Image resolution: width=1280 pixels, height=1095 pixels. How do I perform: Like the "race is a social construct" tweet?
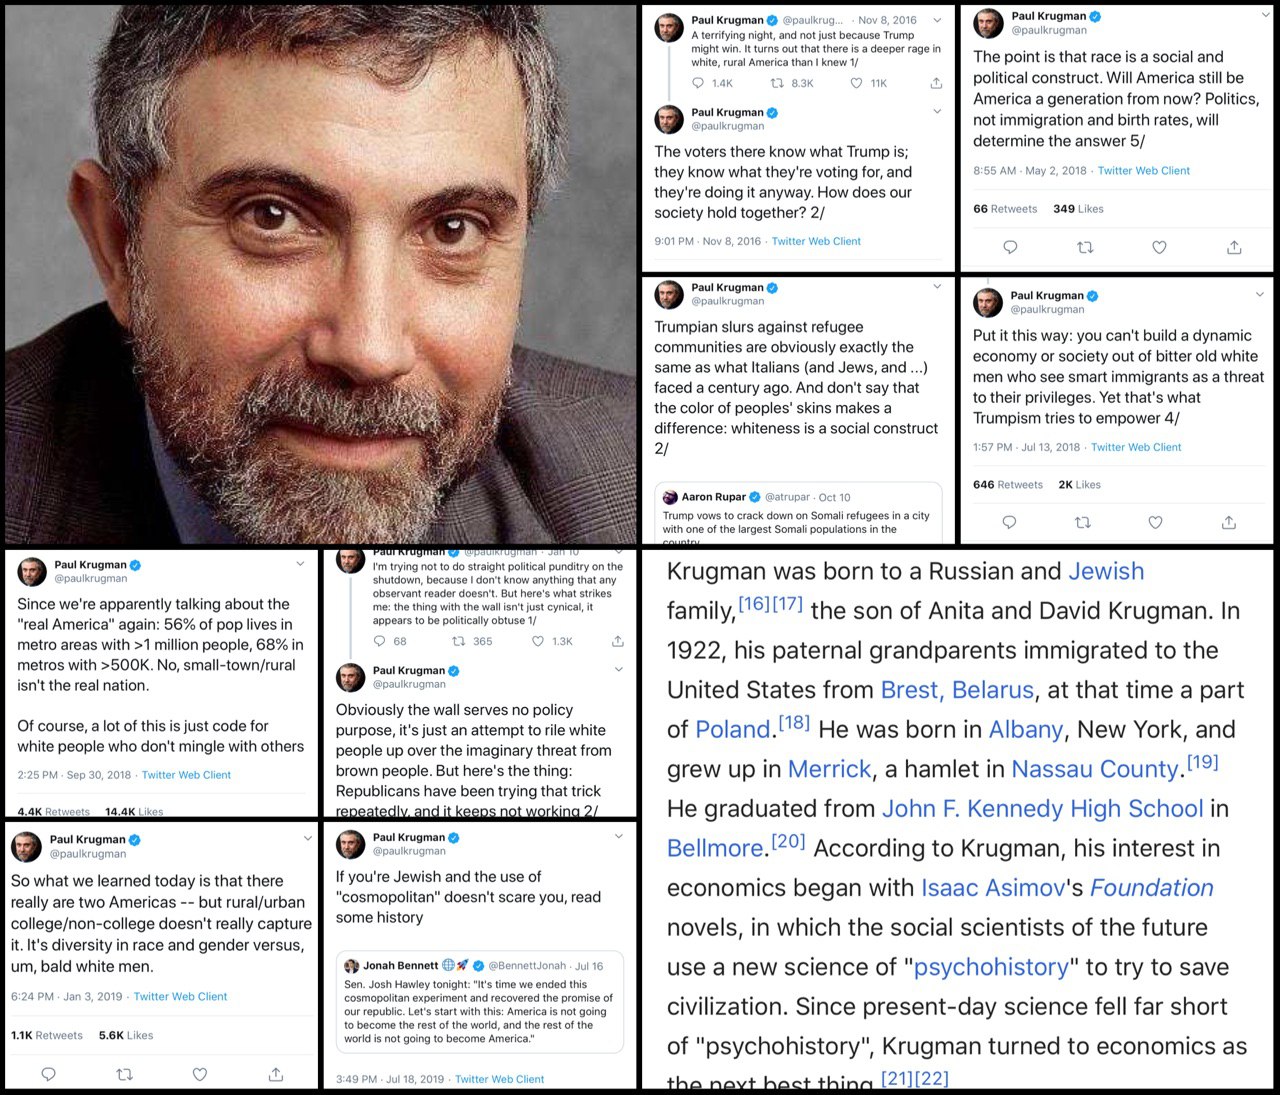1159,247
